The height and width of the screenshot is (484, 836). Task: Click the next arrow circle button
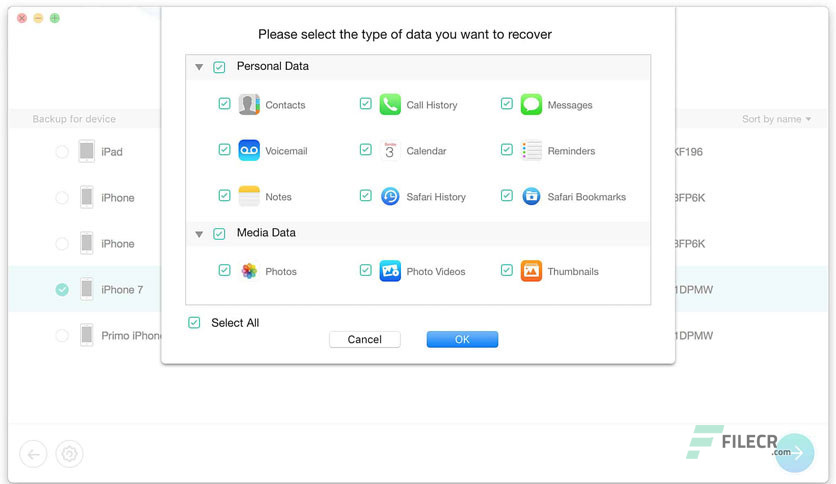pyautogui.click(x=795, y=453)
